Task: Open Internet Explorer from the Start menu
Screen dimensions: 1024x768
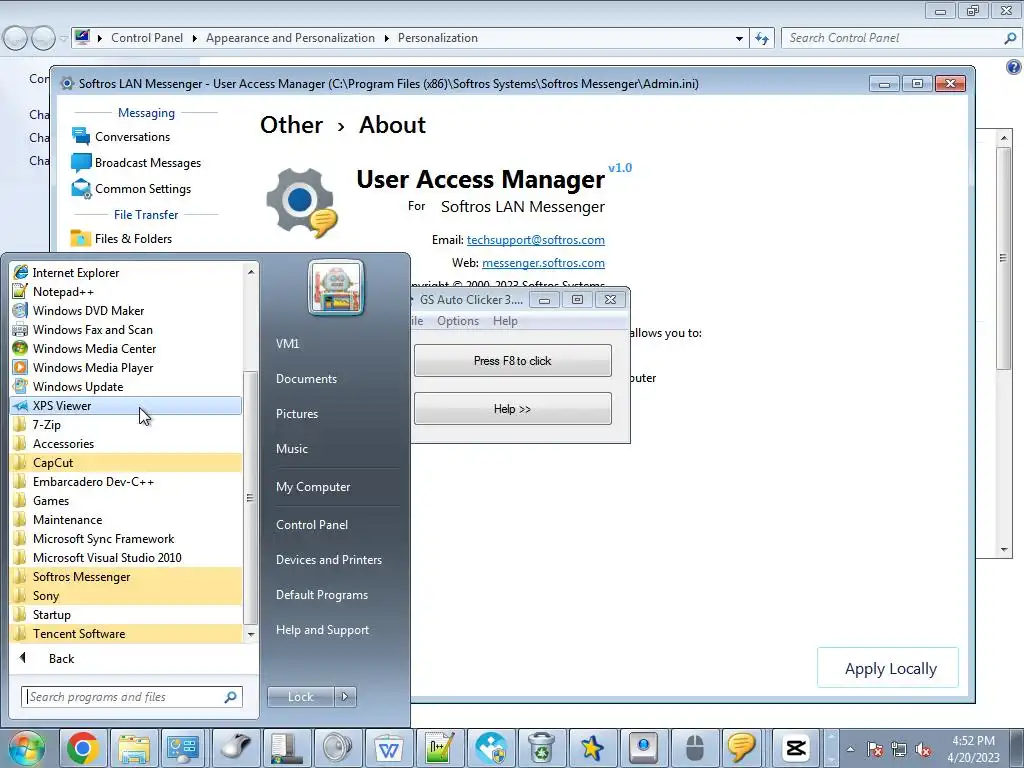Action: pyautogui.click(x=126, y=273)
